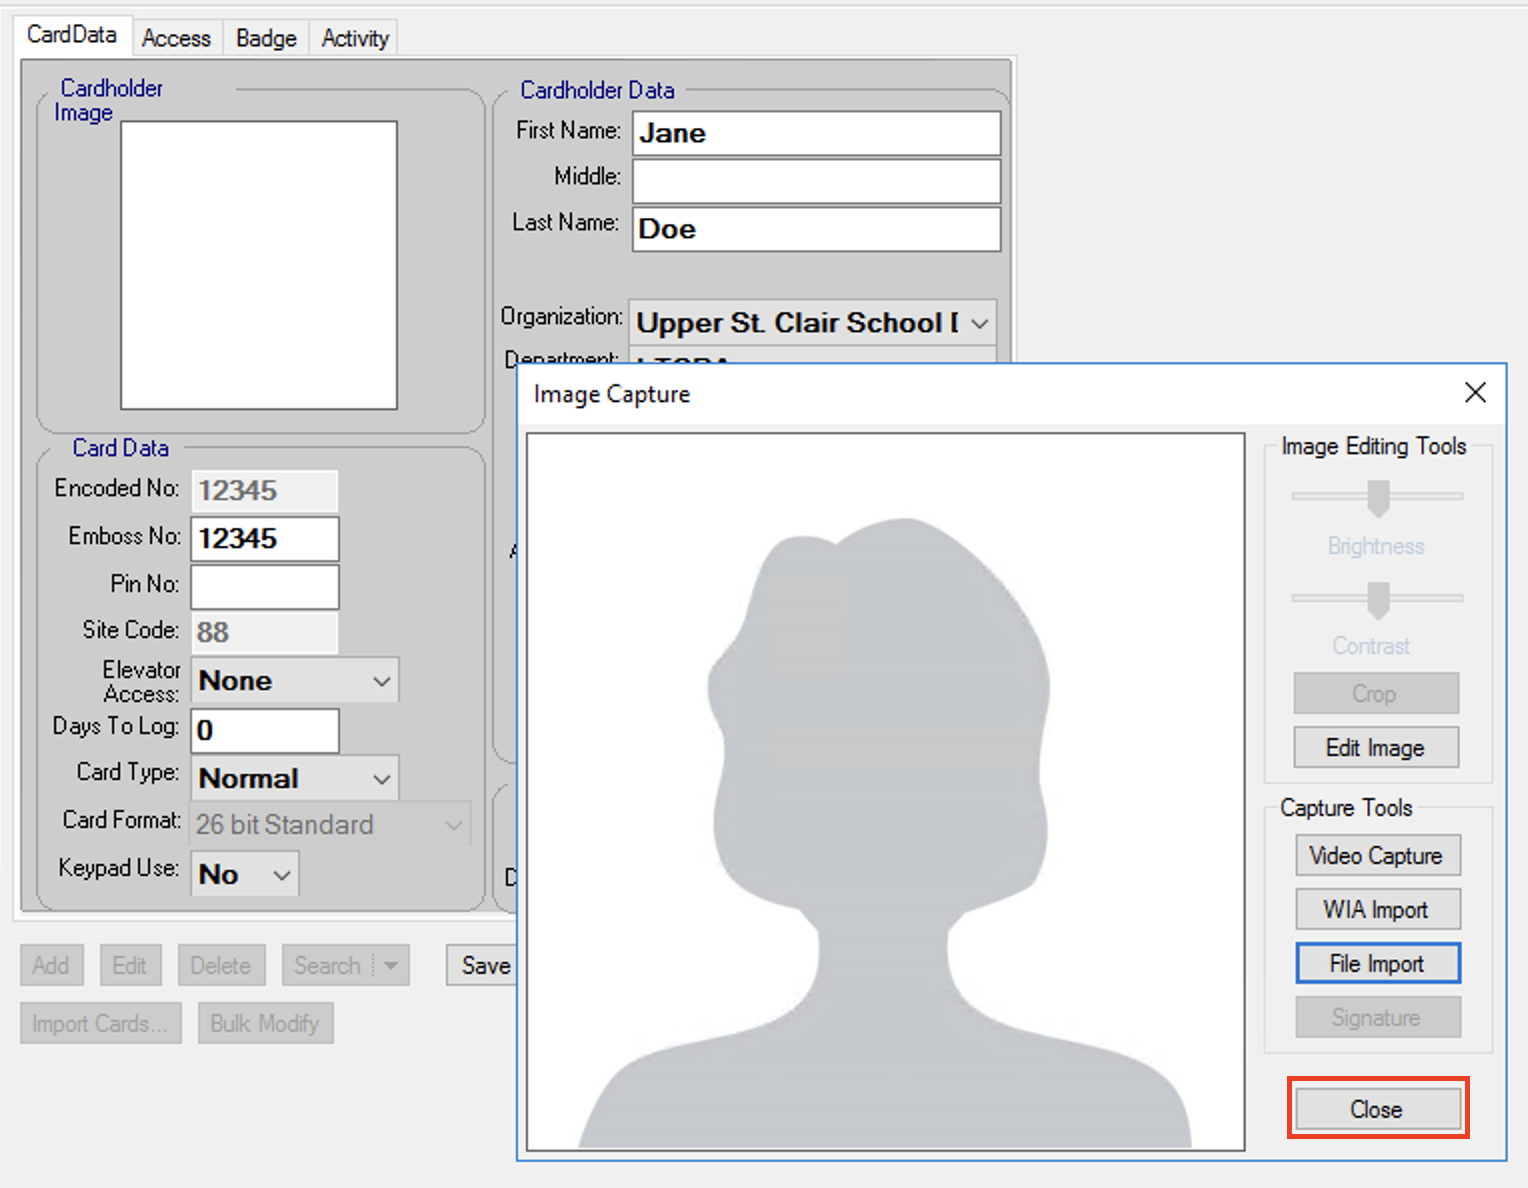The image size is (1528, 1188).
Task: Click the File Import button
Action: [1377, 963]
